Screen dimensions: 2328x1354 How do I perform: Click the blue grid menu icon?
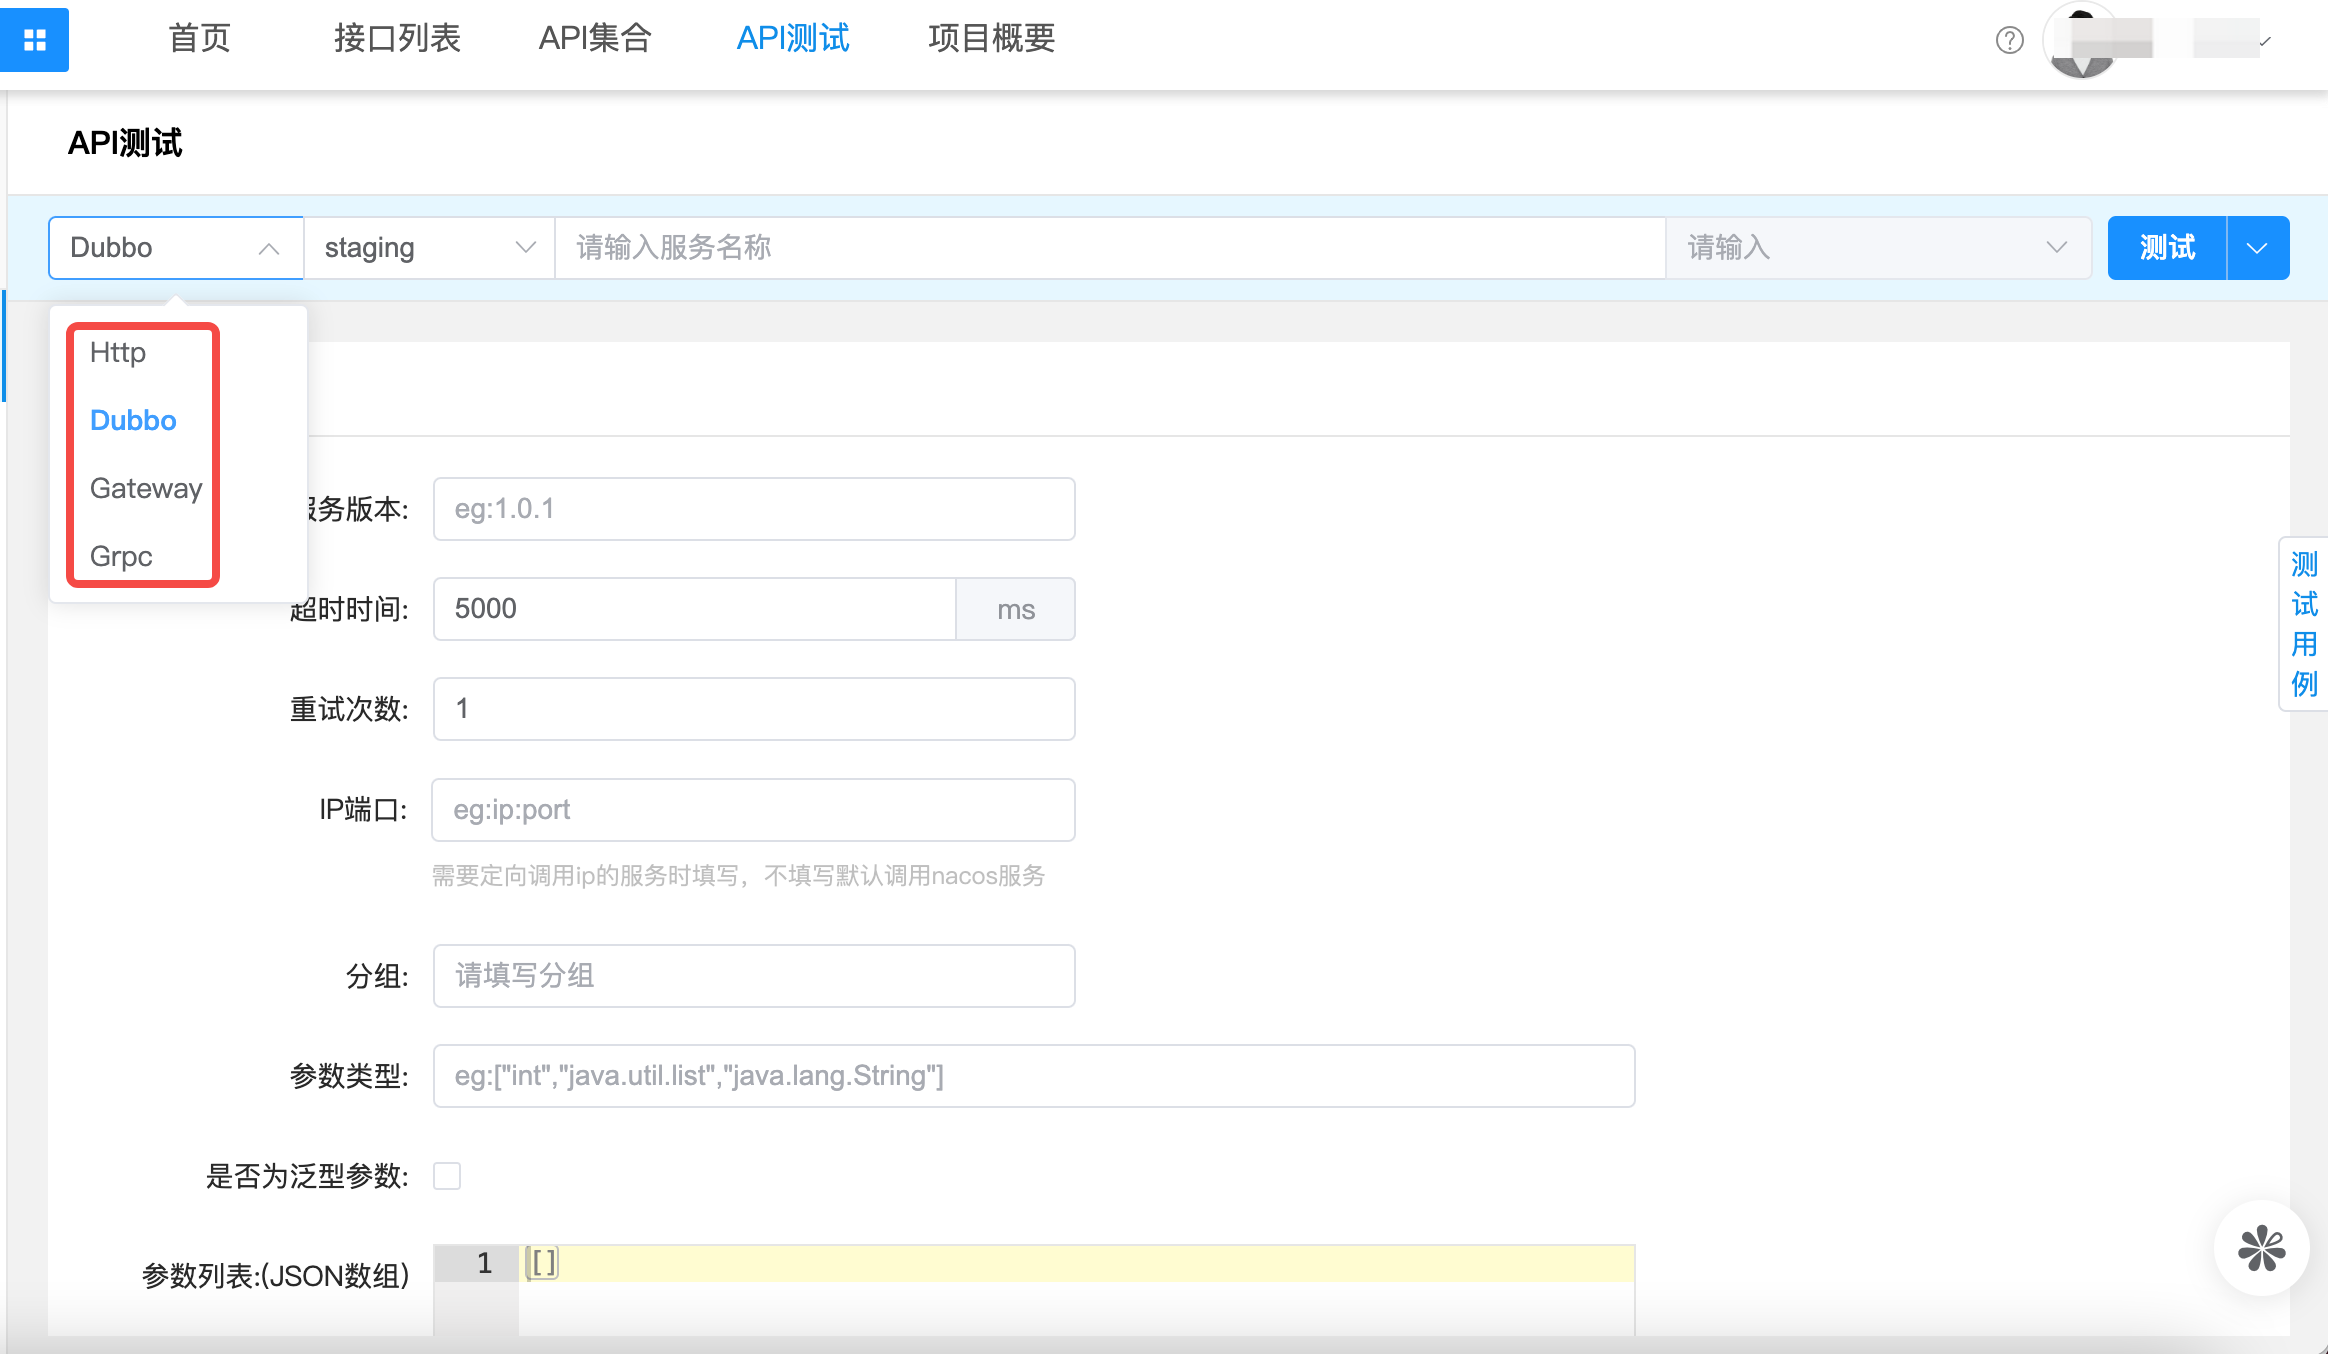click(x=35, y=40)
